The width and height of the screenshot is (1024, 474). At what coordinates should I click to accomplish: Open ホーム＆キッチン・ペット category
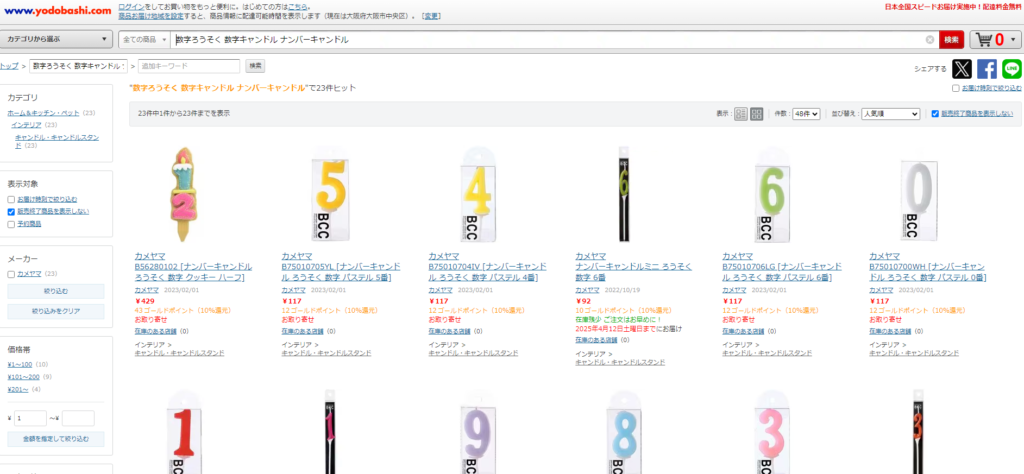43,113
